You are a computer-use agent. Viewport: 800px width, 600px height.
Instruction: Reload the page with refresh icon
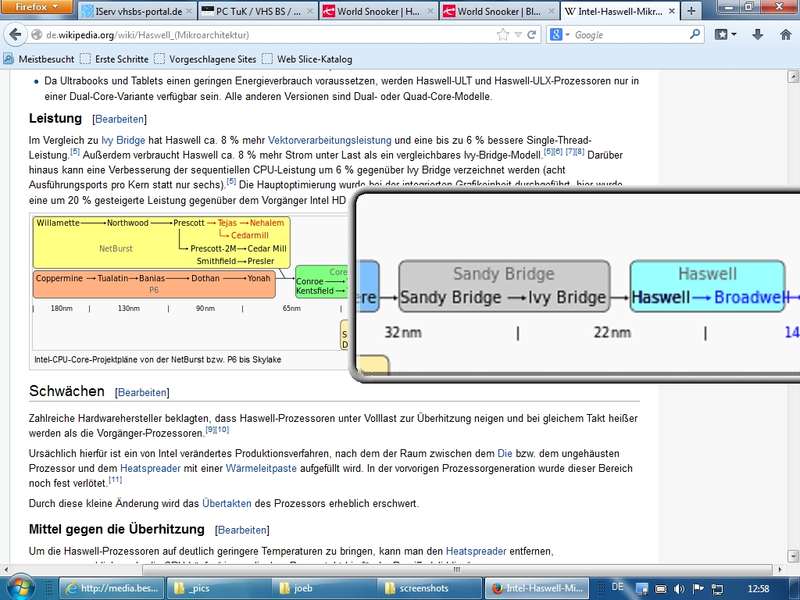[532, 35]
